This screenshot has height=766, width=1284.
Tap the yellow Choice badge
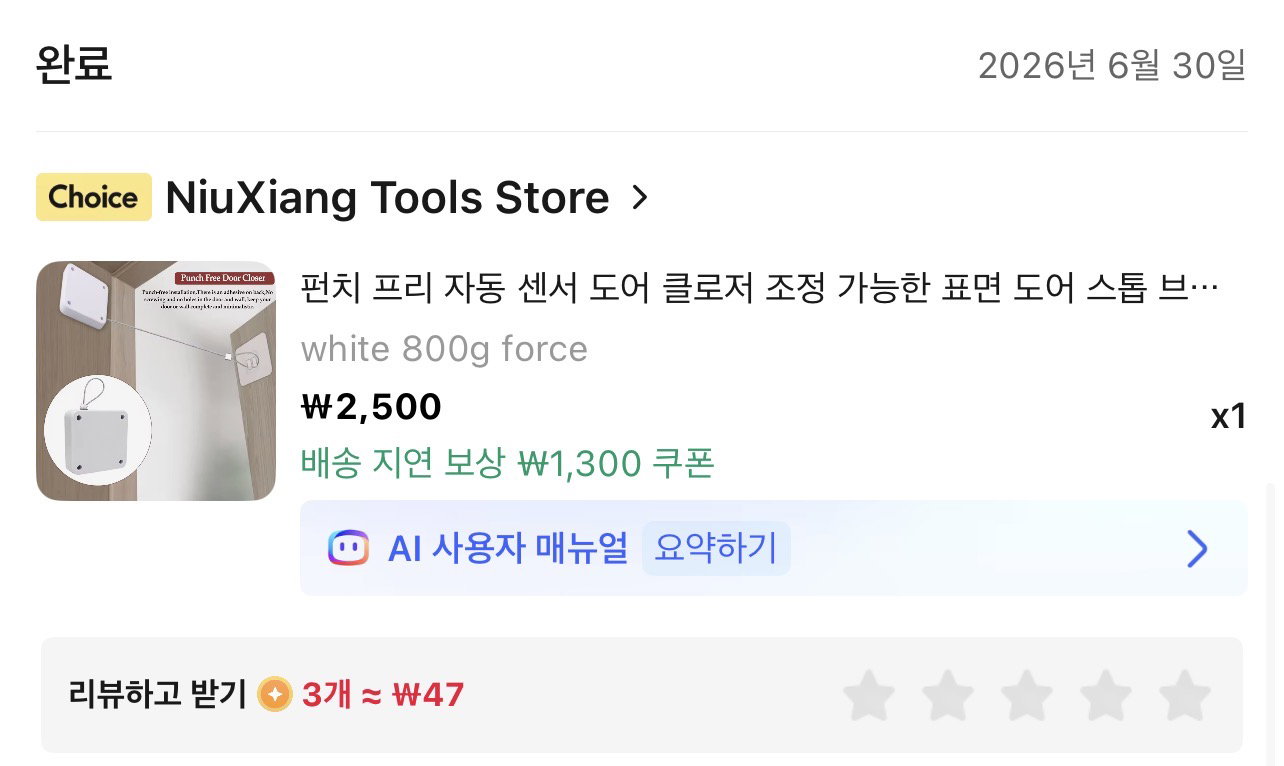tap(94, 197)
